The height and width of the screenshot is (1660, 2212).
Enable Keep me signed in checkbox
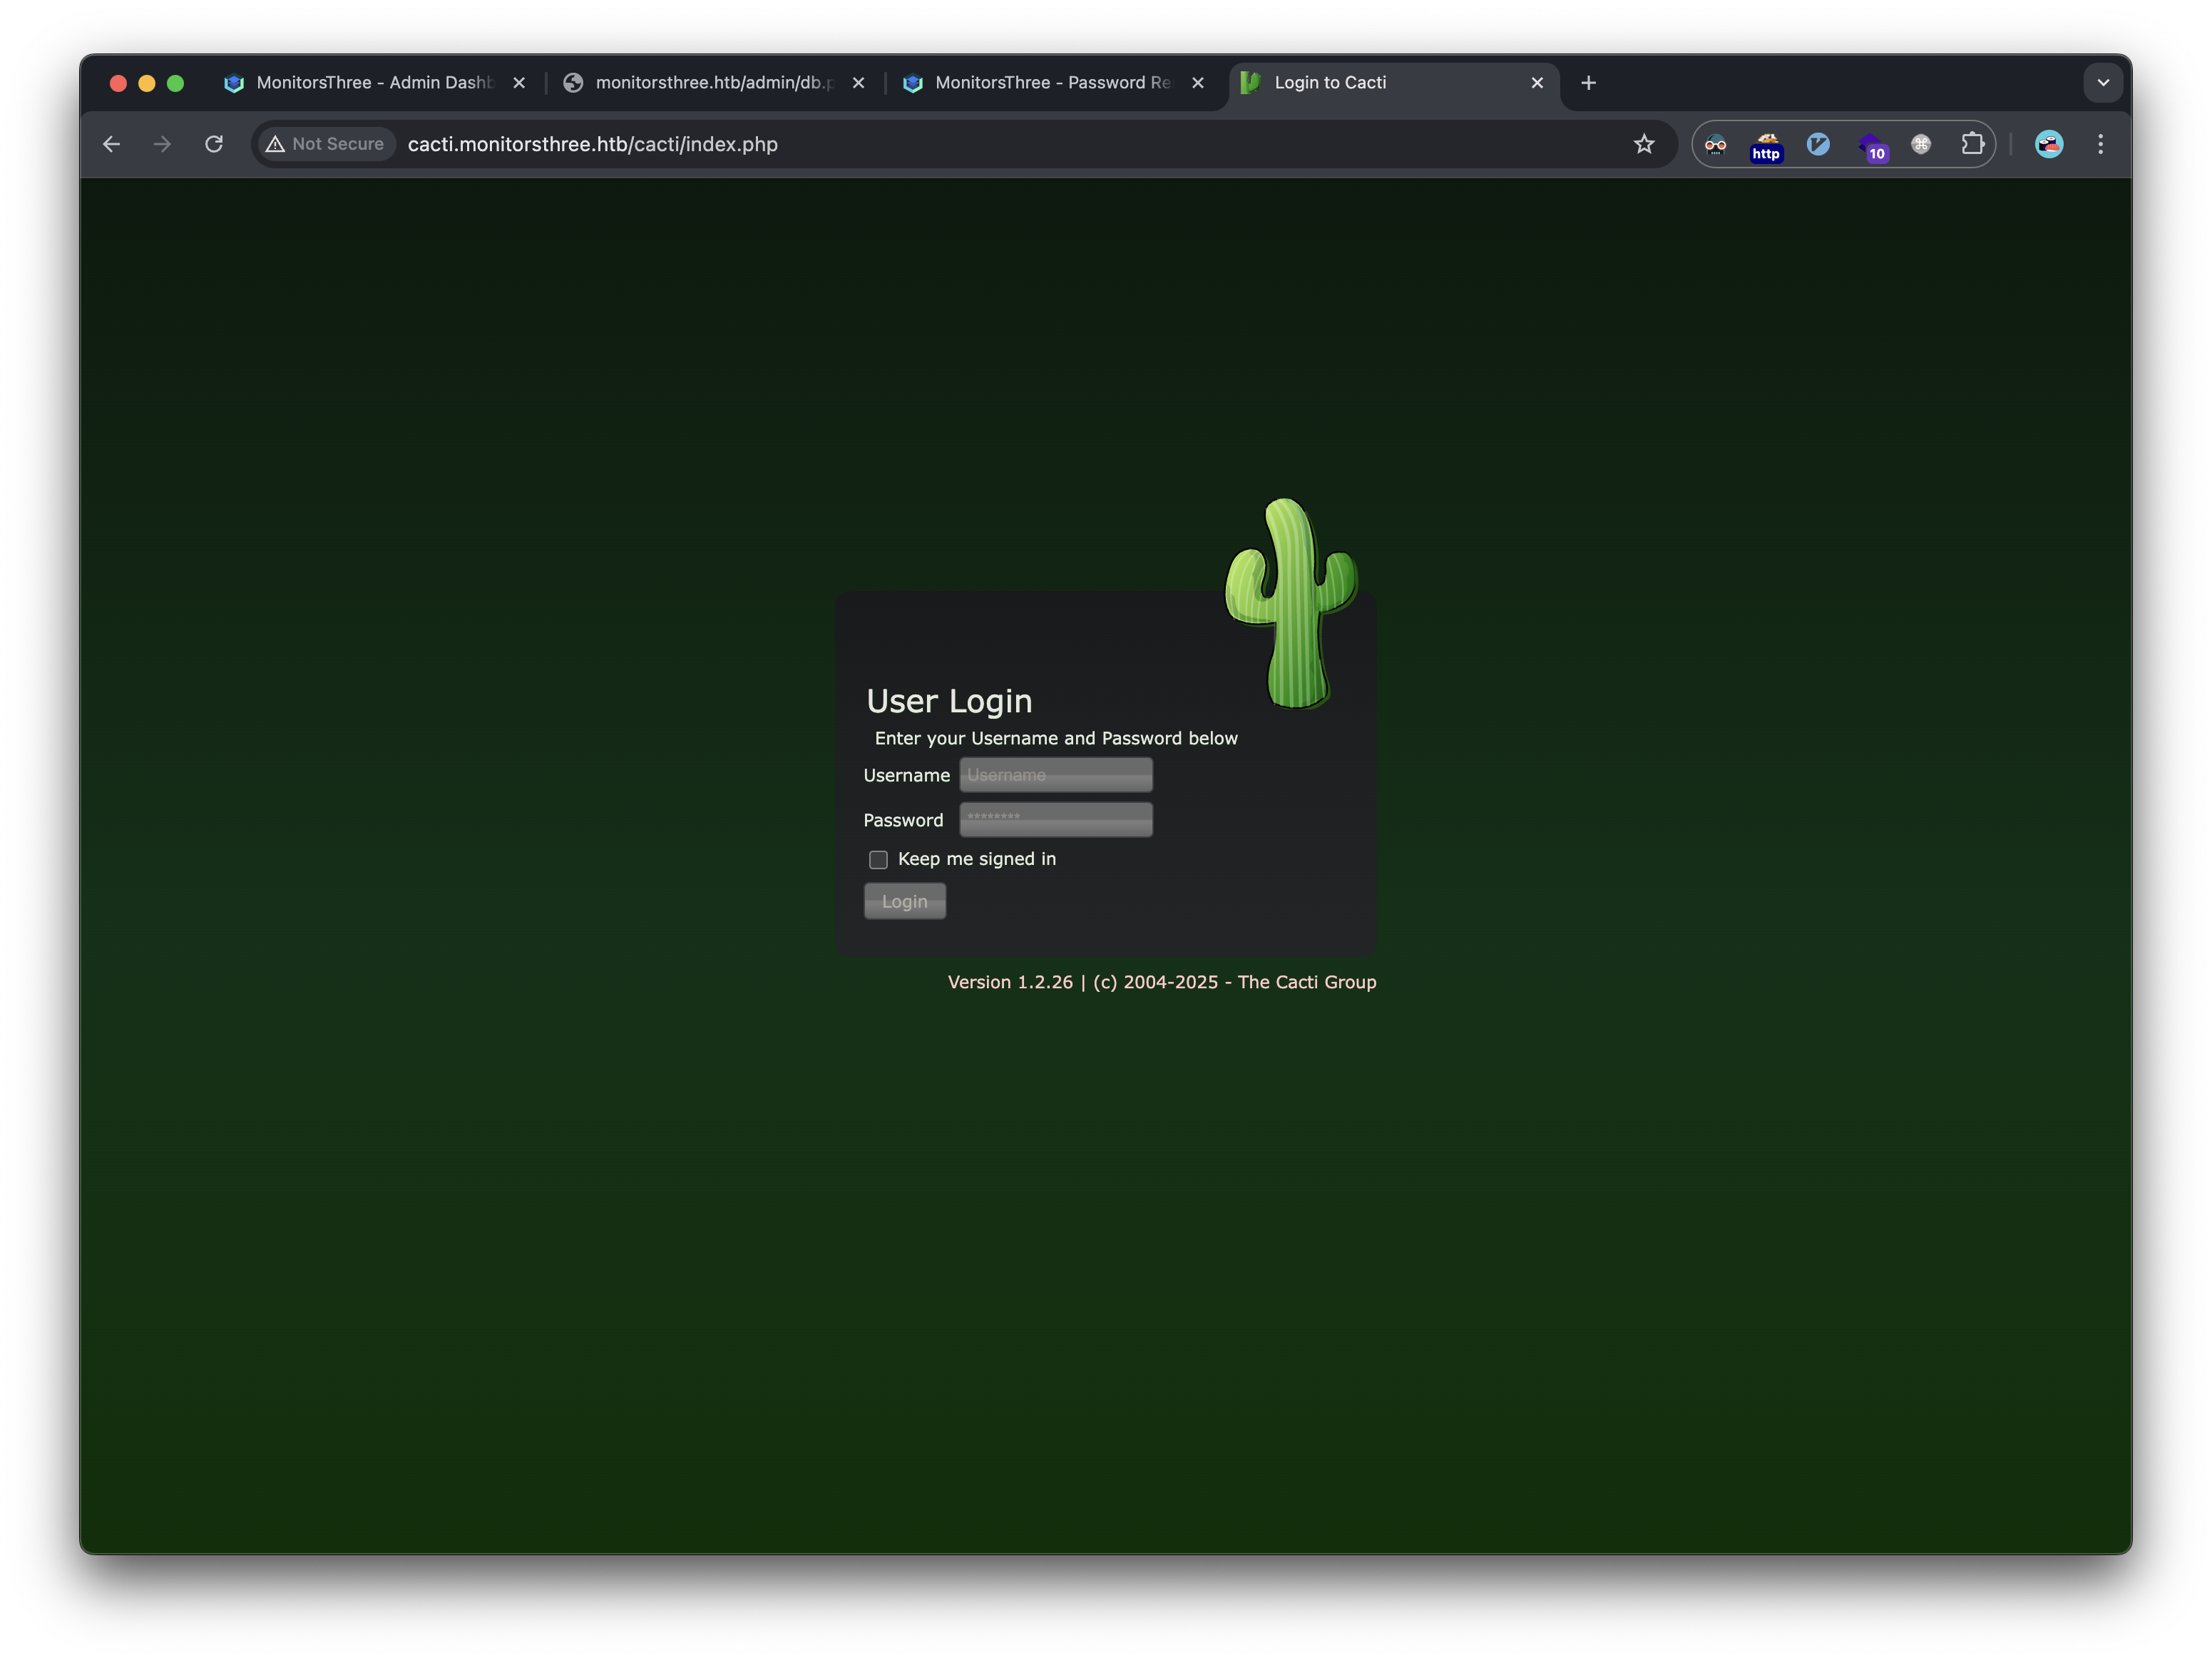878,860
